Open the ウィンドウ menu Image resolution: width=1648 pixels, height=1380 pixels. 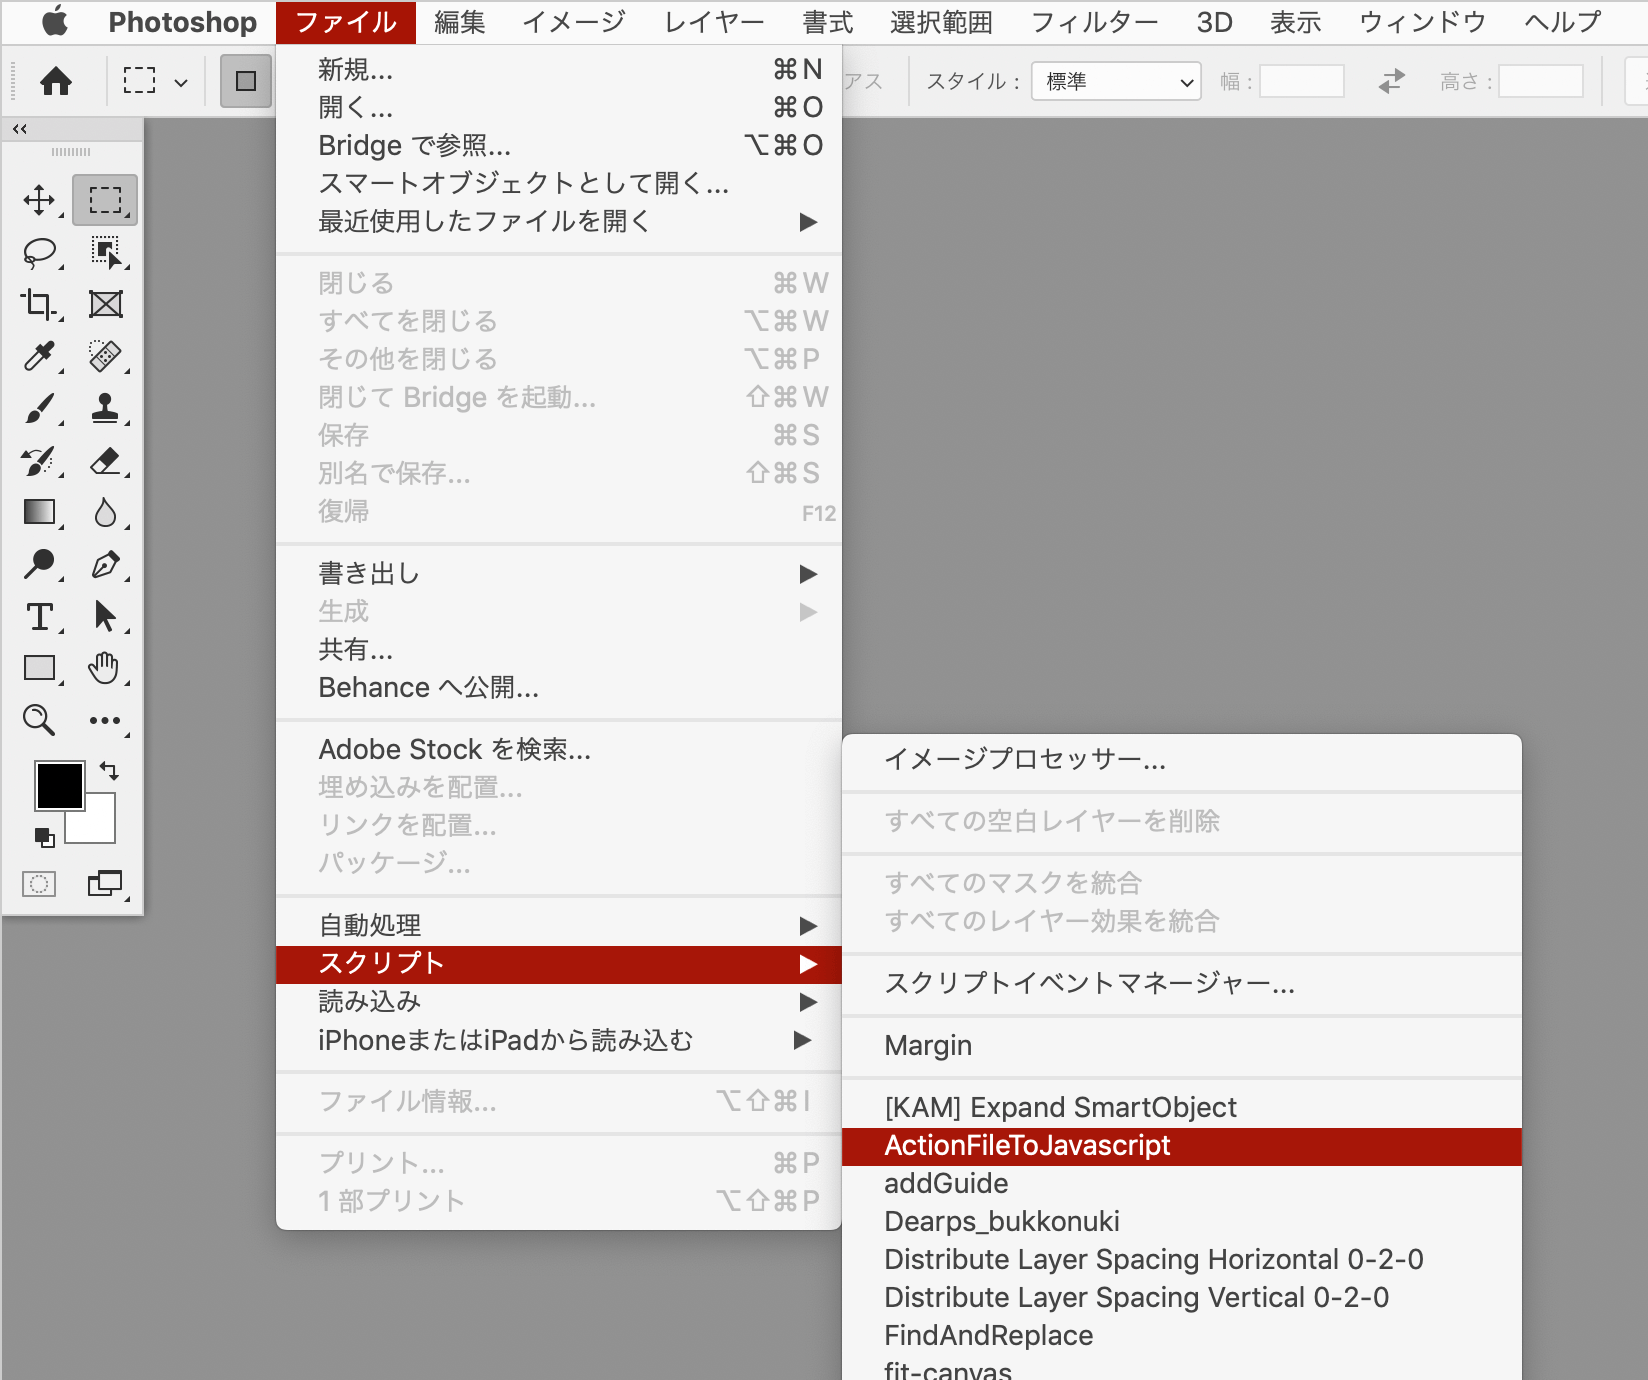(1422, 22)
